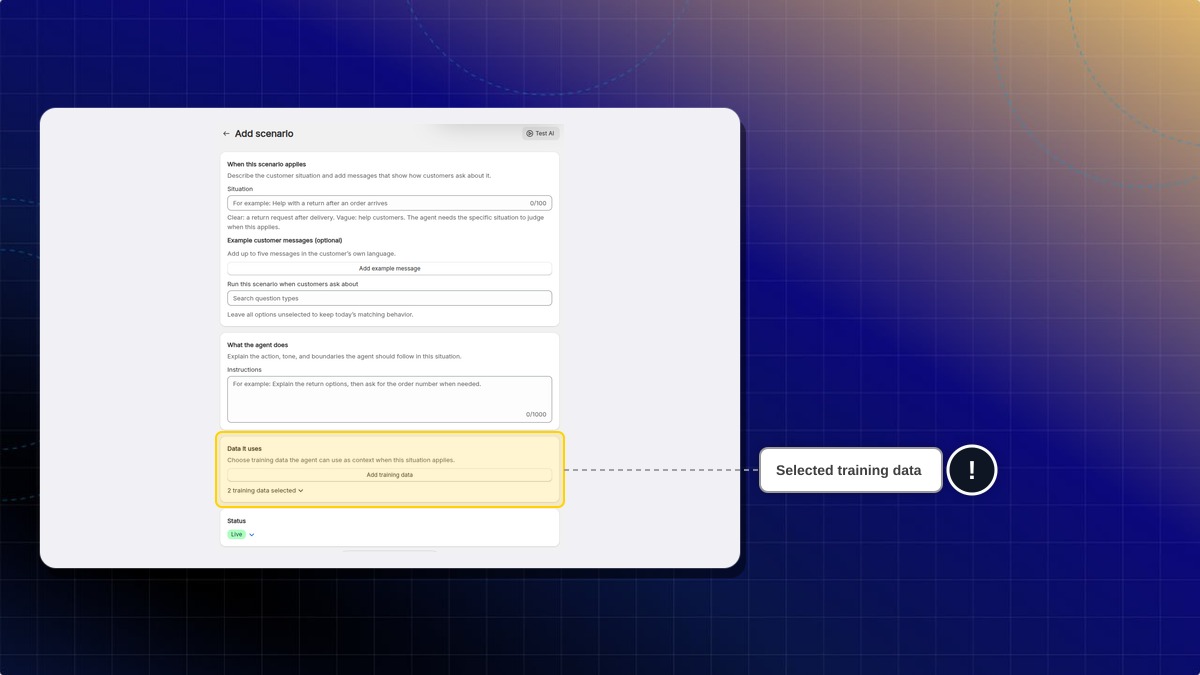This screenshot has width=1200, height=675.
Task: Click into the Instructions text area
Action: pyautogui.click(x=389, y=399)
